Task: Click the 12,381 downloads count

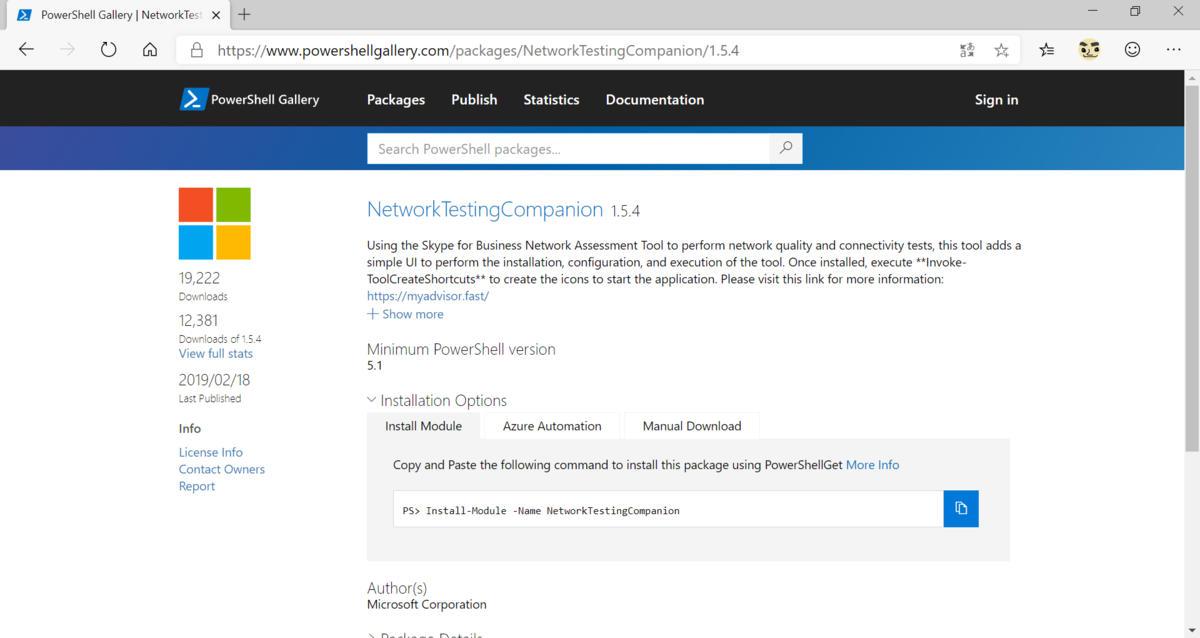Action: pyautogui.click(x=198, y=320)
